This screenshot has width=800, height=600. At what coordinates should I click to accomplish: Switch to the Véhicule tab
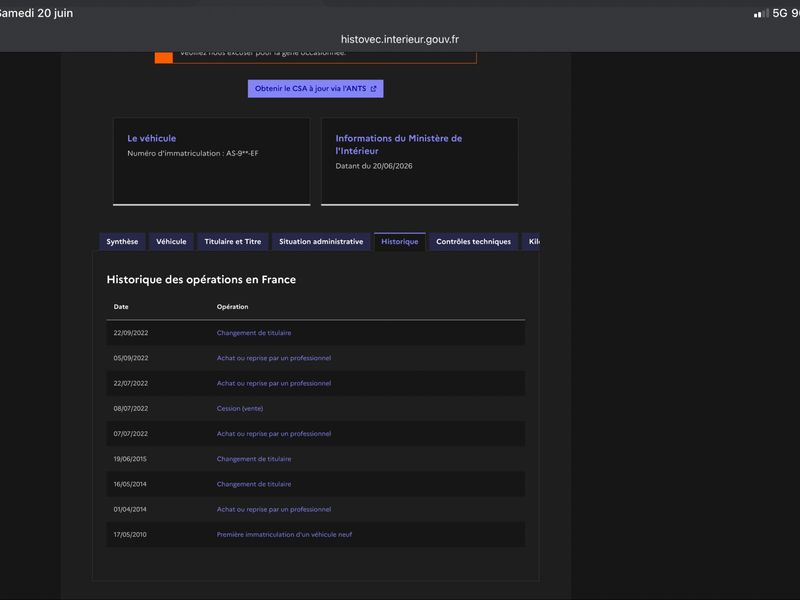click(171, 242)
